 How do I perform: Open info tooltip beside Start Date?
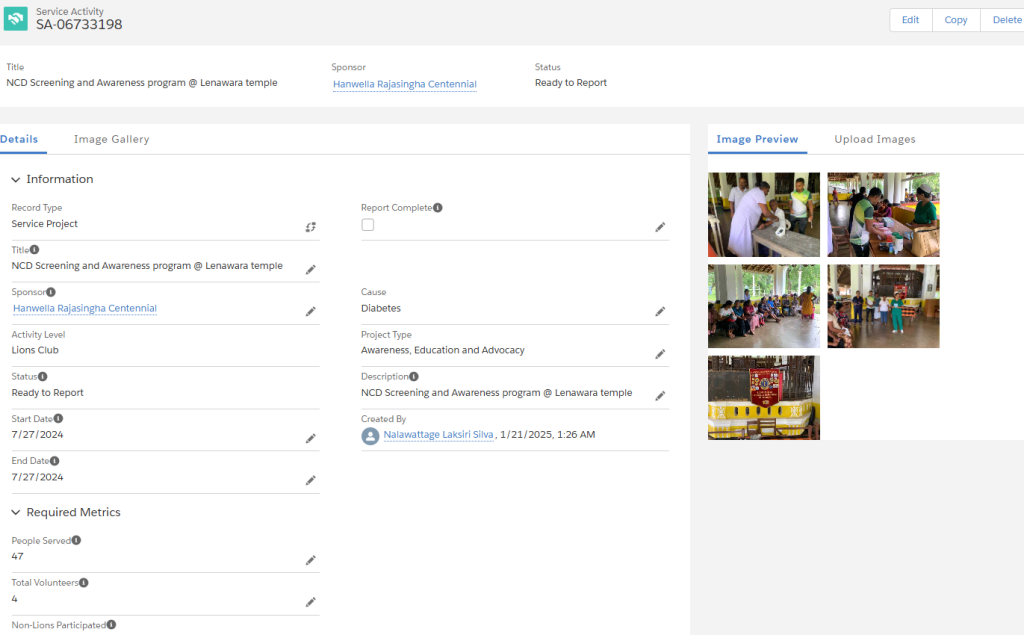point(58,418)
